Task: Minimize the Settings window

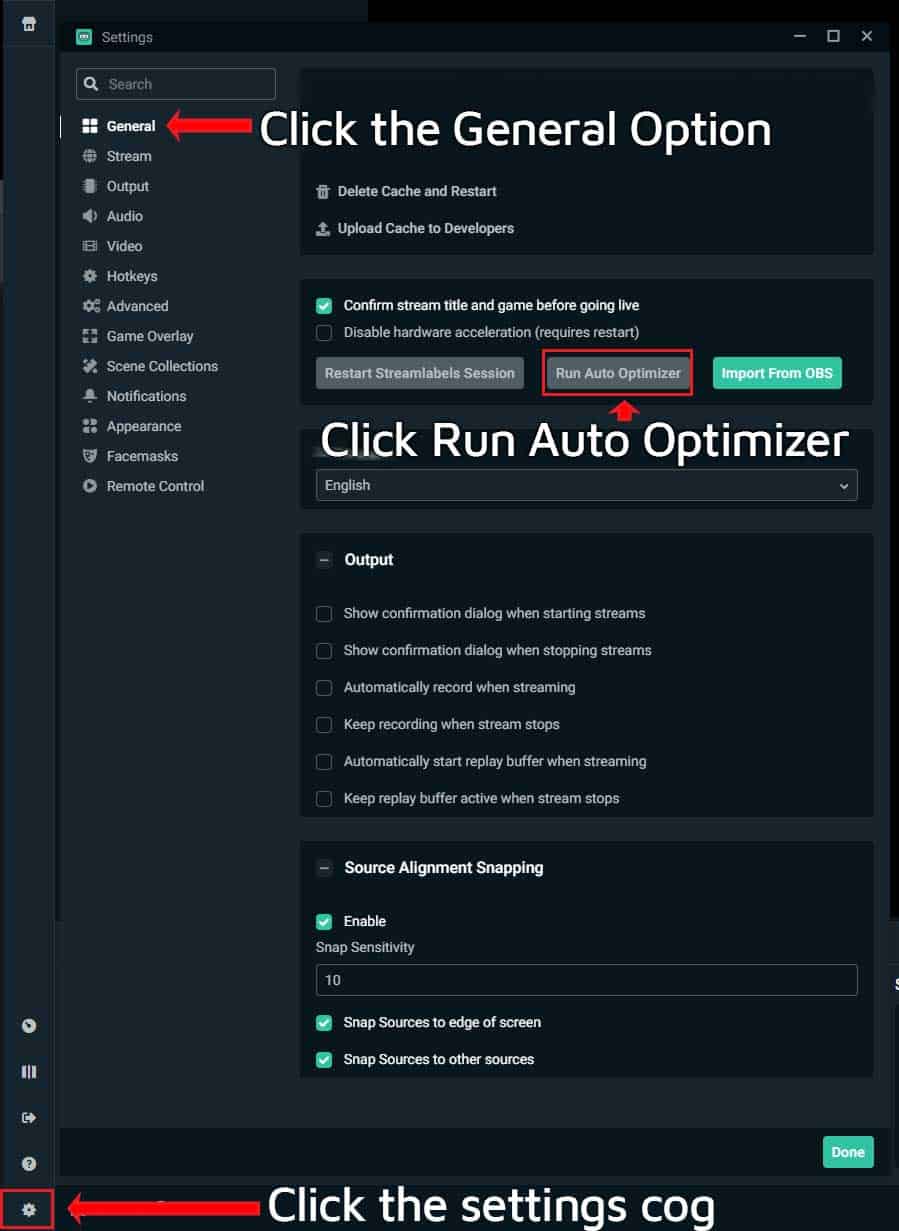Action: (800, 36)
